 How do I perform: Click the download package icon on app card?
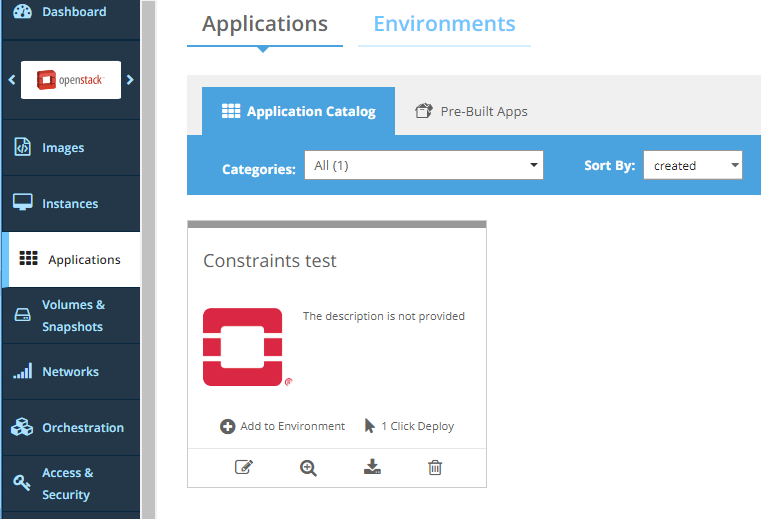coord(372,467)
